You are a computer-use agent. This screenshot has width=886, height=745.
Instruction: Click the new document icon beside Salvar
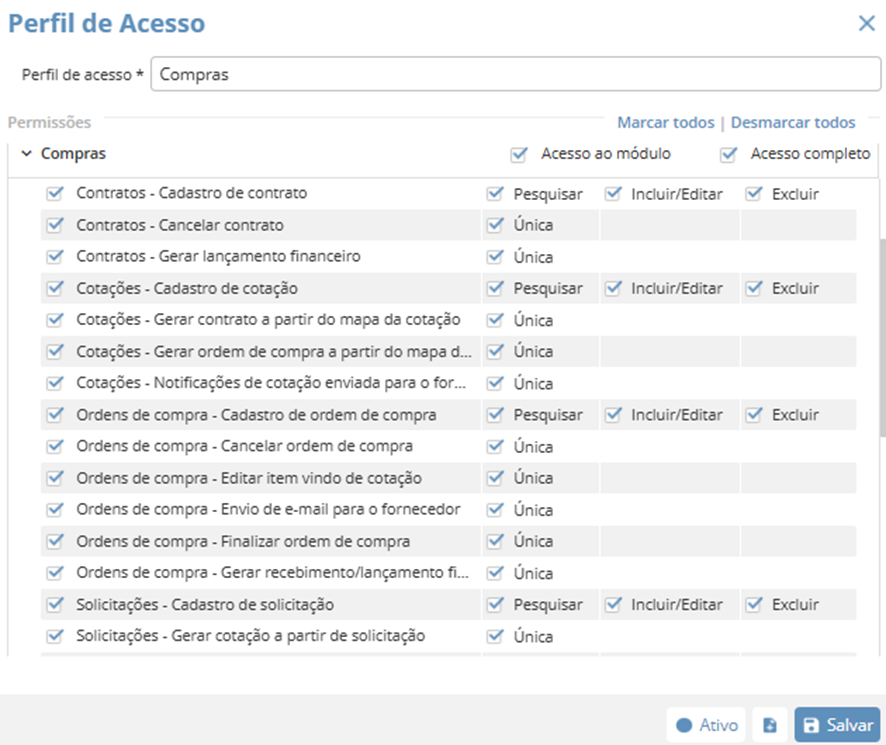point(770,725)
